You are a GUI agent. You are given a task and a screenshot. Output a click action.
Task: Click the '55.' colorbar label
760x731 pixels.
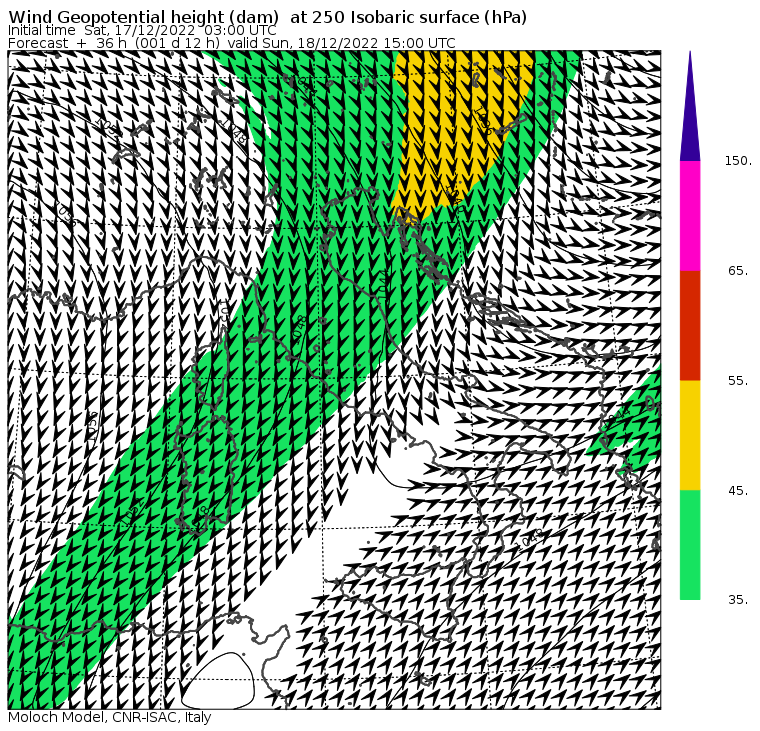click(x=739, y=381)
